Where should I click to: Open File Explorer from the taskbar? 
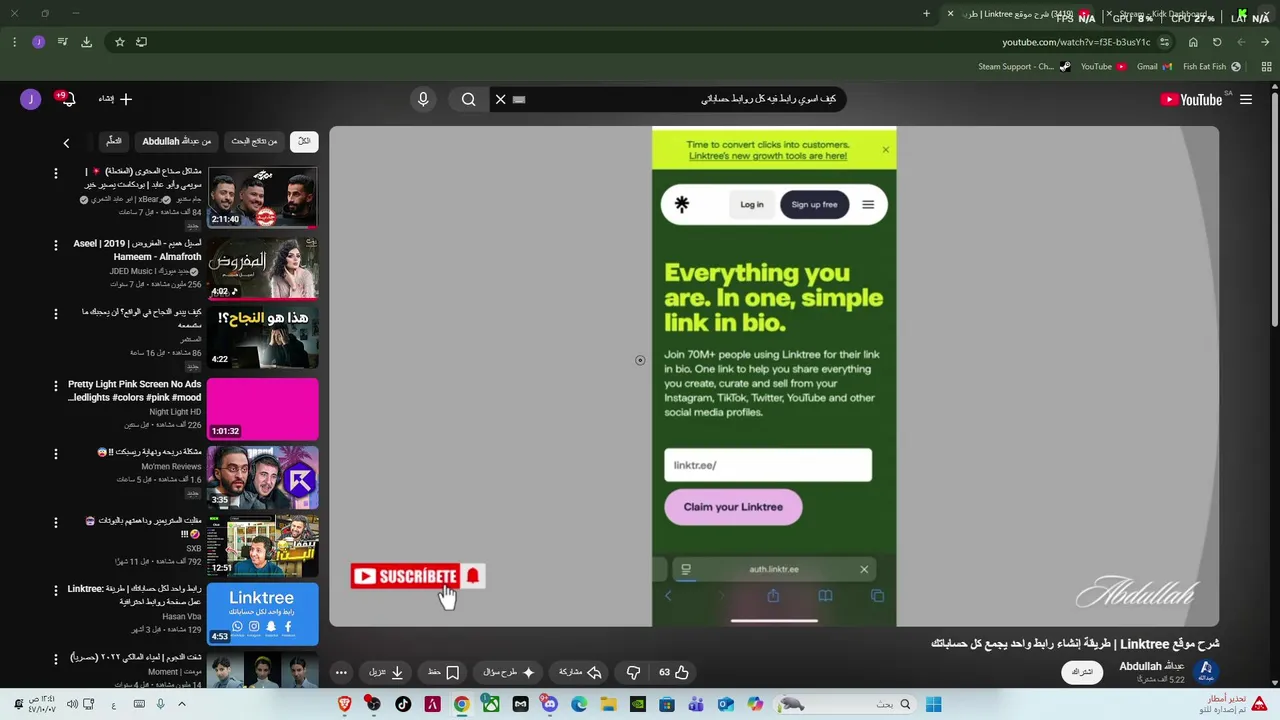tap(608, 704)
